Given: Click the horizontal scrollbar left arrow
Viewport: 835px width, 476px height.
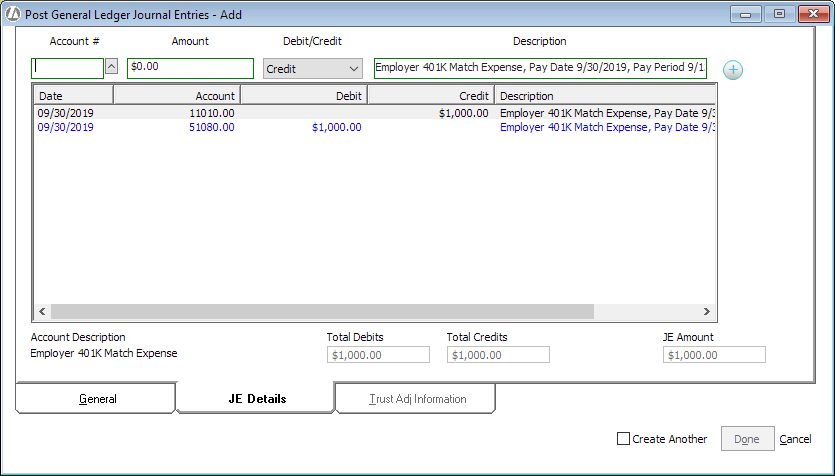Looking at the screenshot, I should [43, 312].
